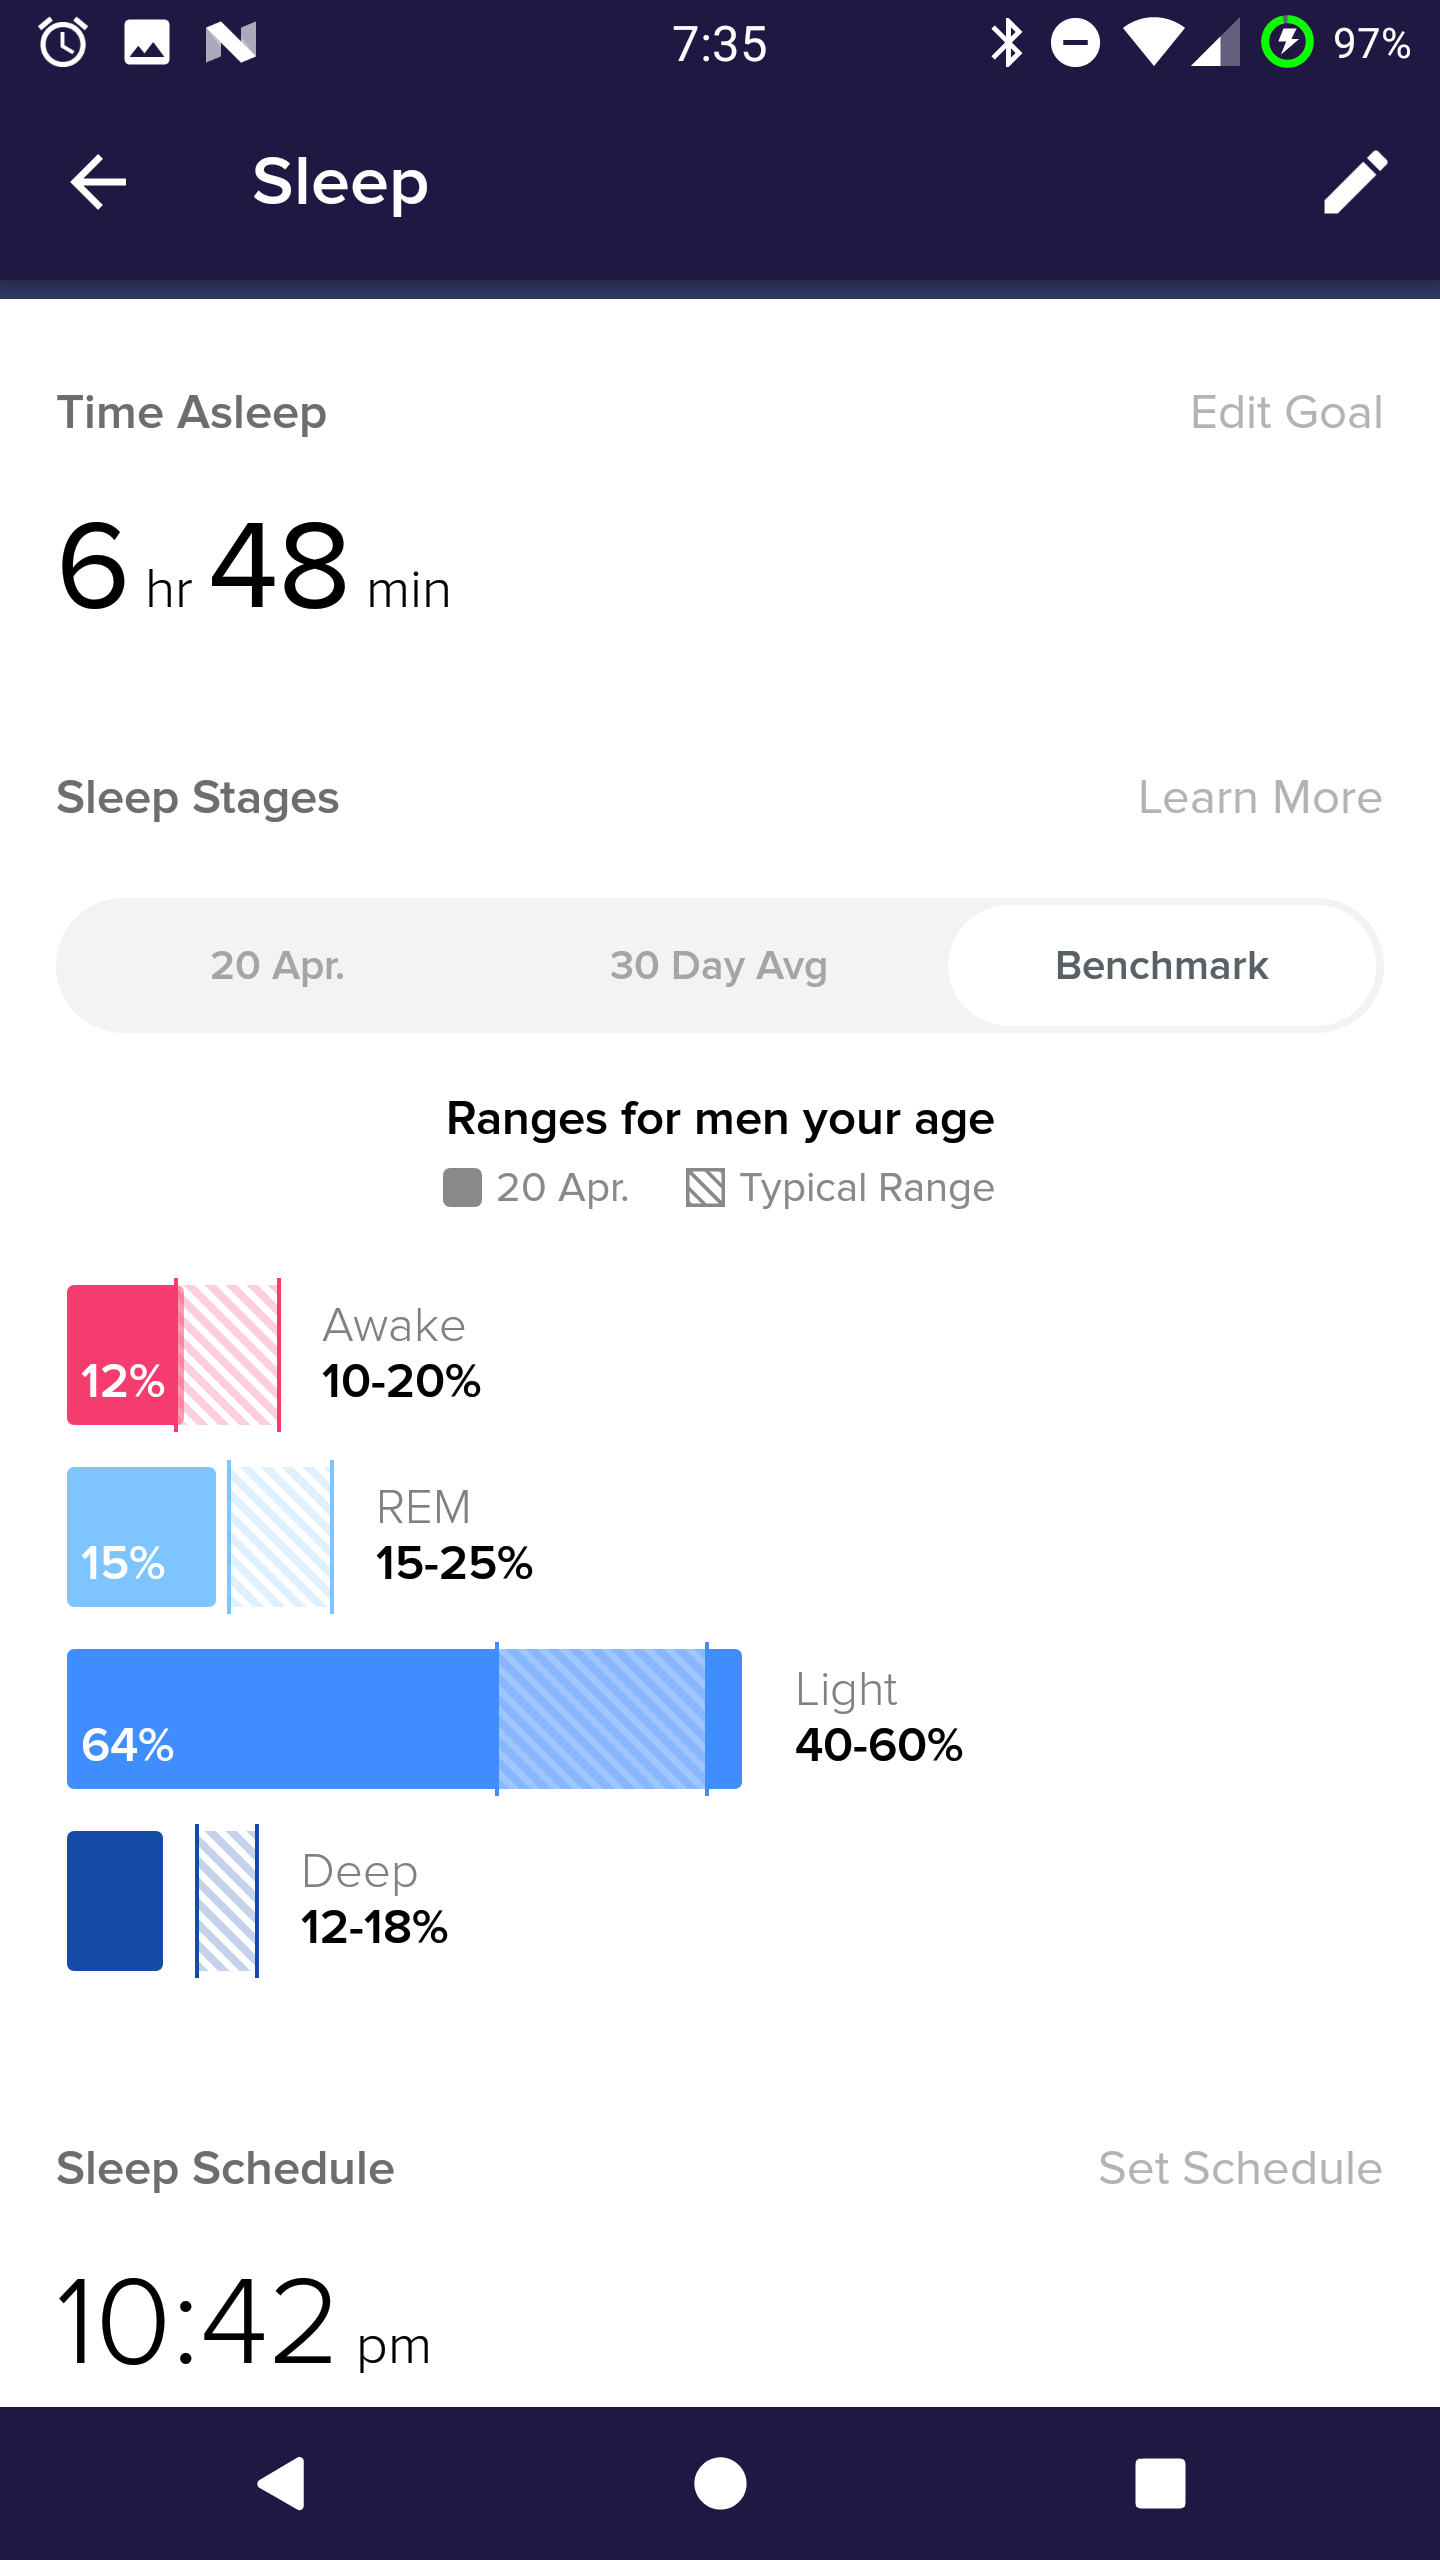Switch to the 30 Day Avg tab
Screen dimensions: 1440x2560
[x=719, y=966]
